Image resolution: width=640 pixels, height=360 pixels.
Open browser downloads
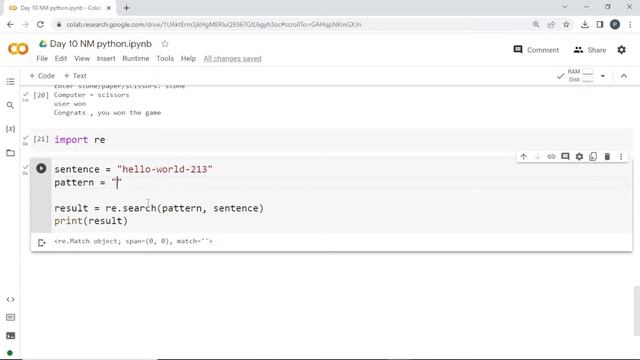click(584, 24)
